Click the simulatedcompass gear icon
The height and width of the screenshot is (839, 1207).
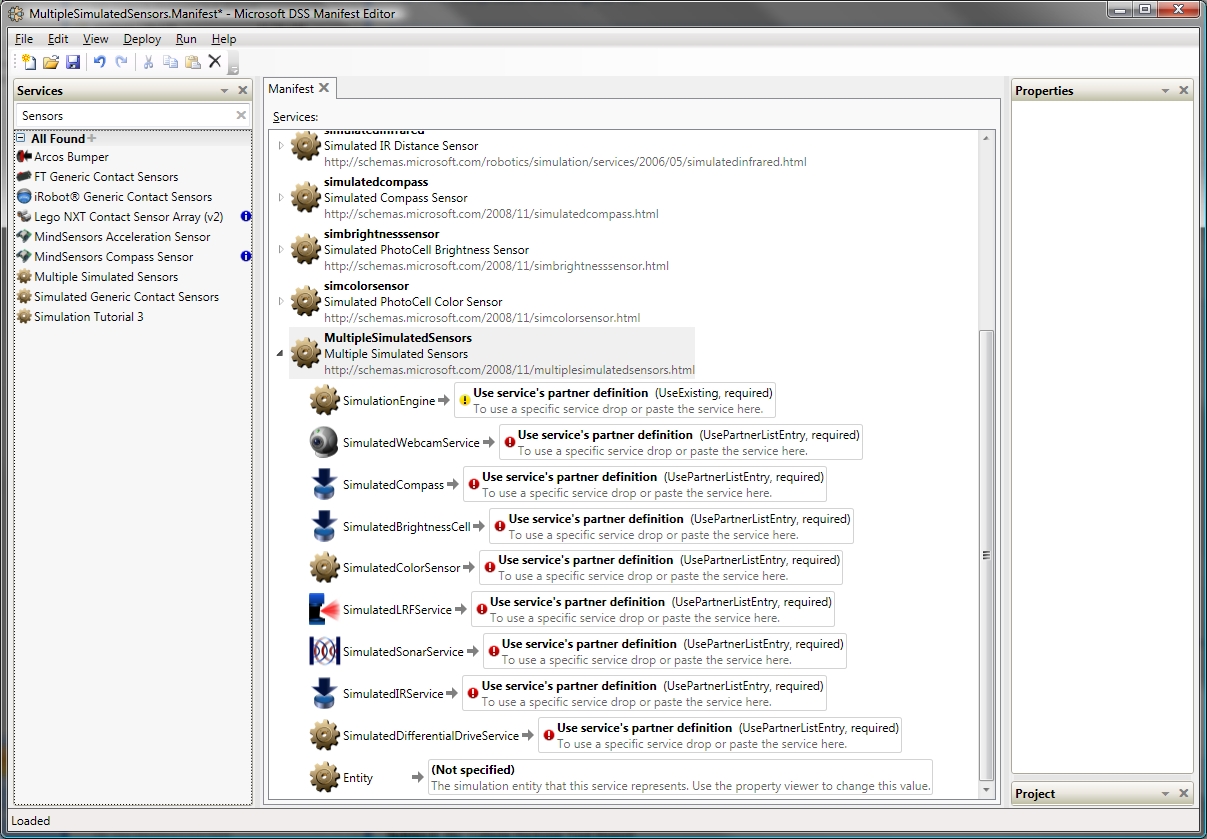tap(305, 197)
